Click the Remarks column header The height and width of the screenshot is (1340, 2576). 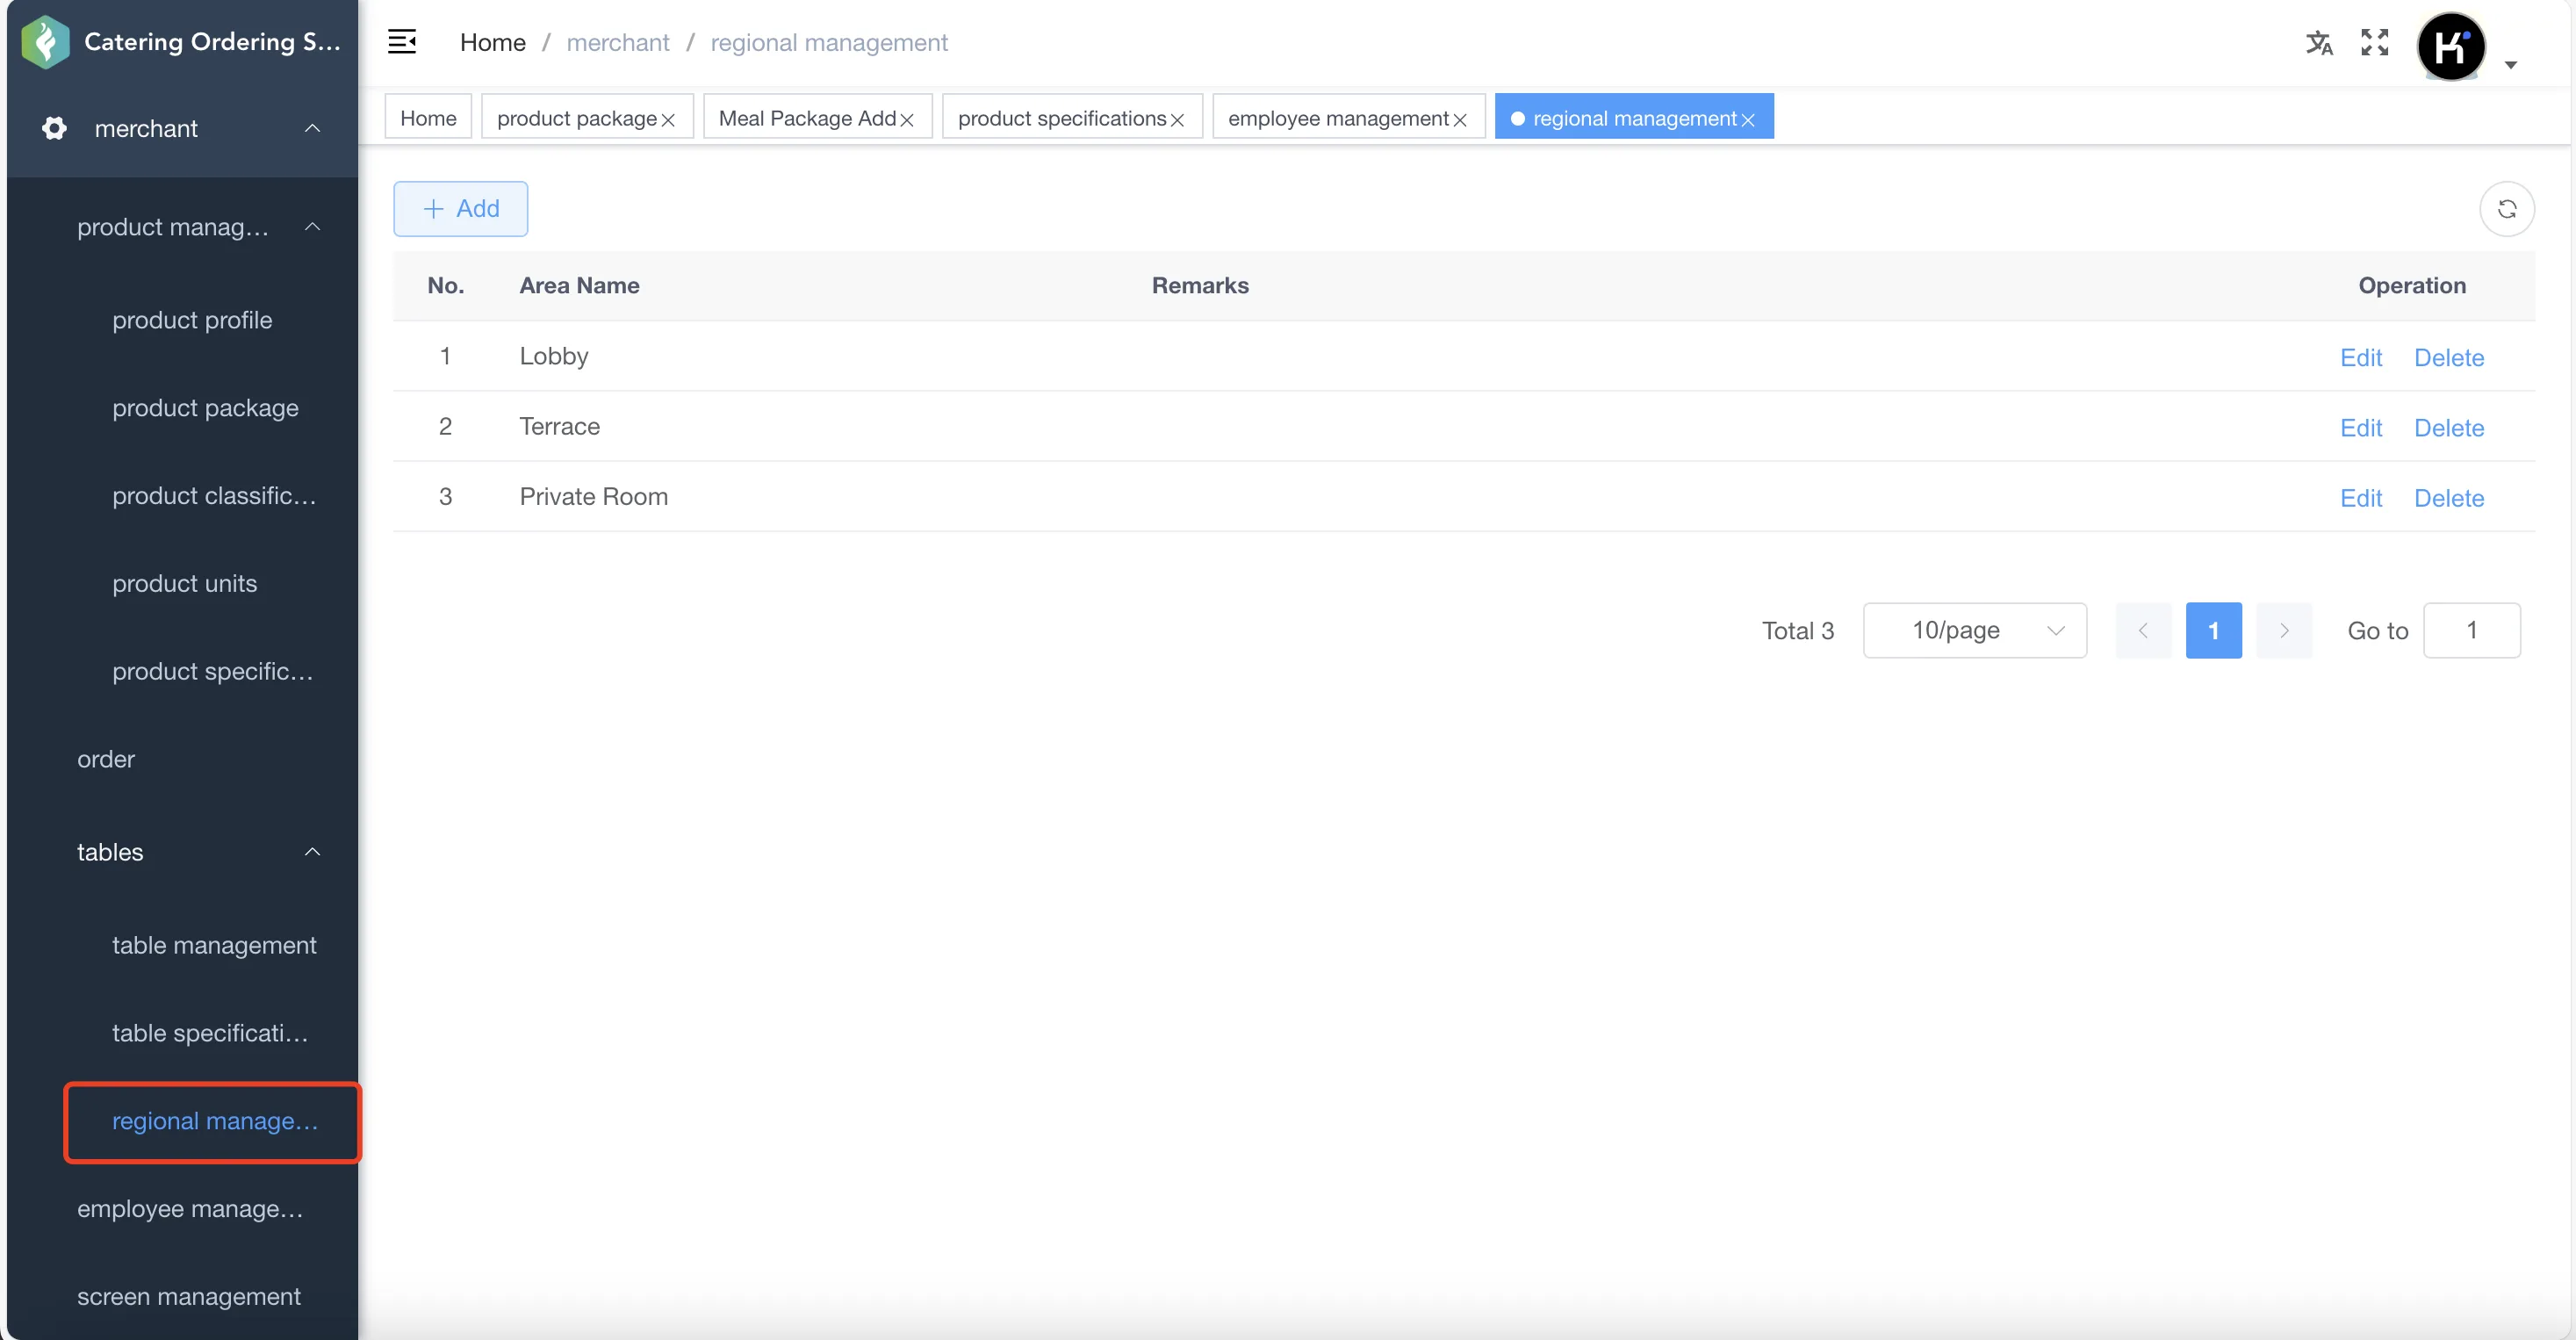pos(1200,285)
